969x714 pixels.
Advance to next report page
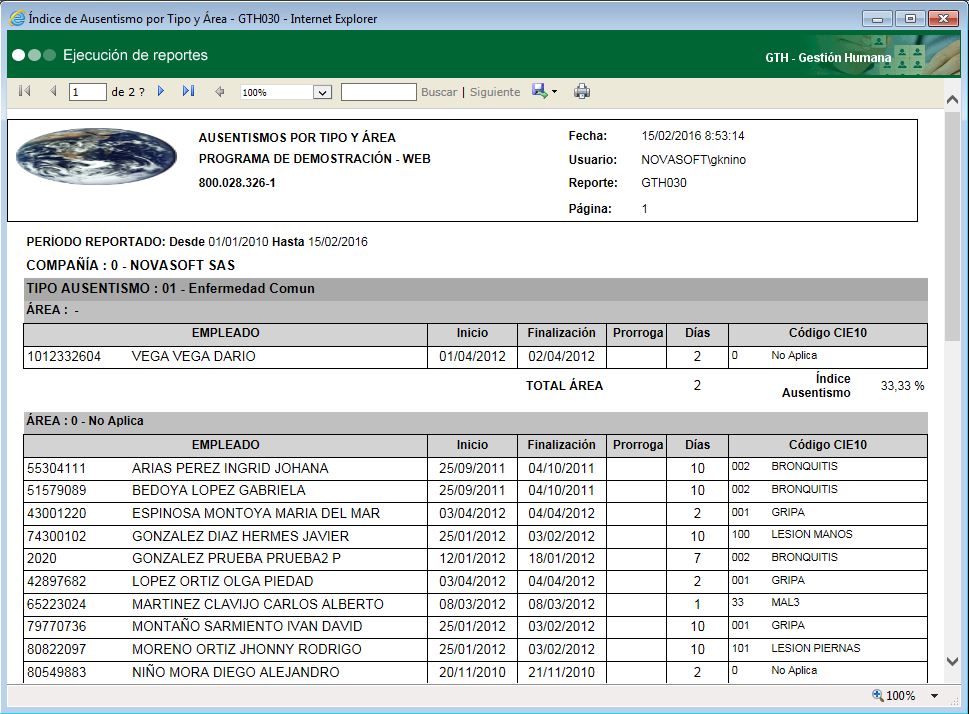161,91
